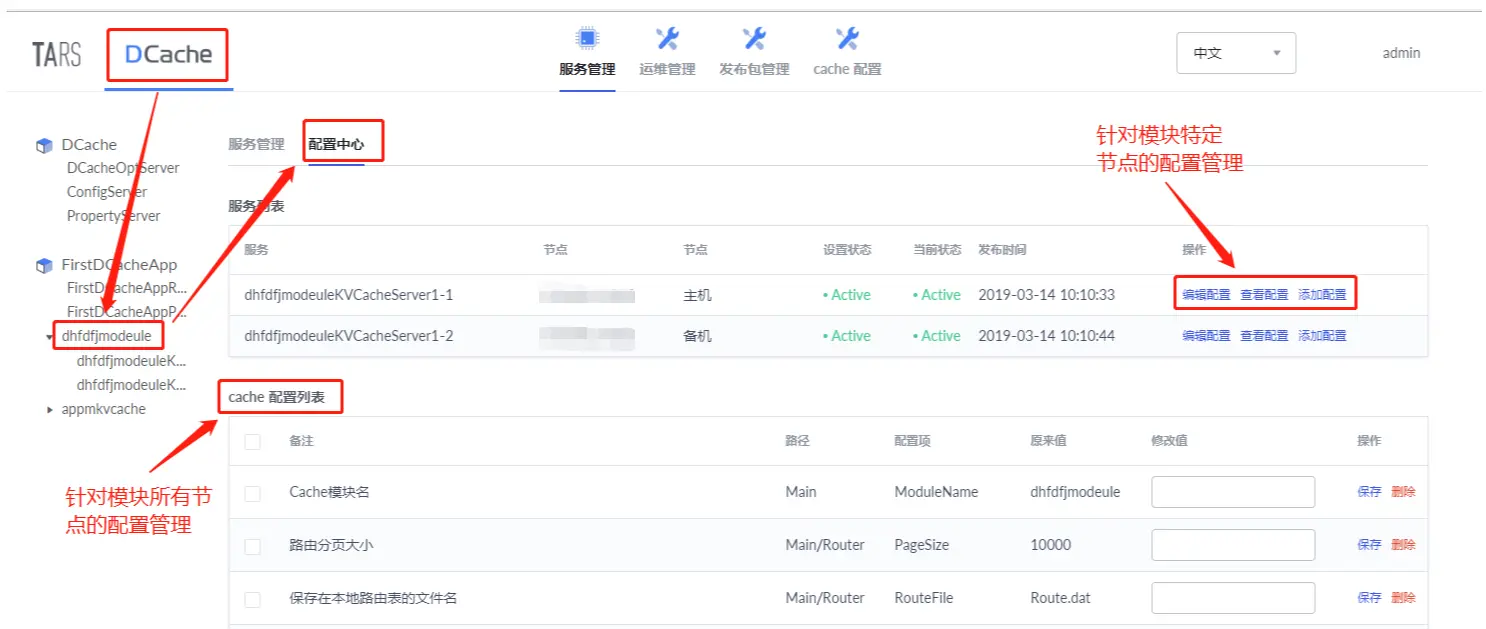Click 添加配置 for KVCacheServer1-1

1322,295
